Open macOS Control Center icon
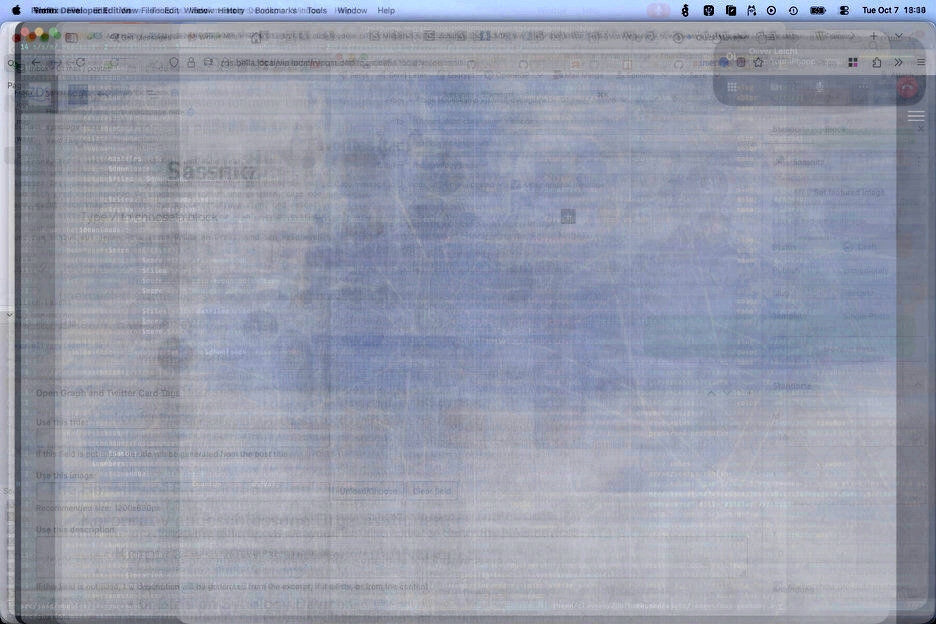This screenshot has width=936, height=624. point(844,10)
